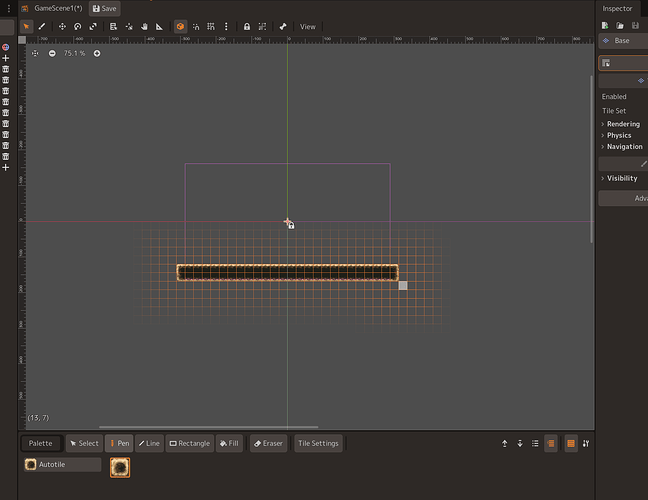Click the gray handle square near the tiles
648x500 pixels.
[x=403, y=286]
